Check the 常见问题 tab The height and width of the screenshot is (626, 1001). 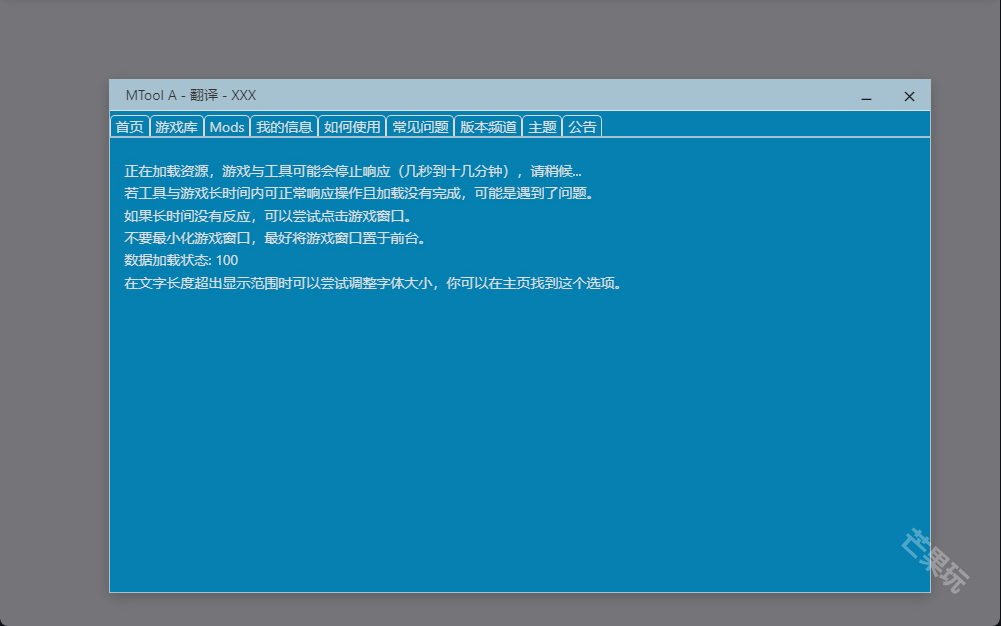coord(420,126)
